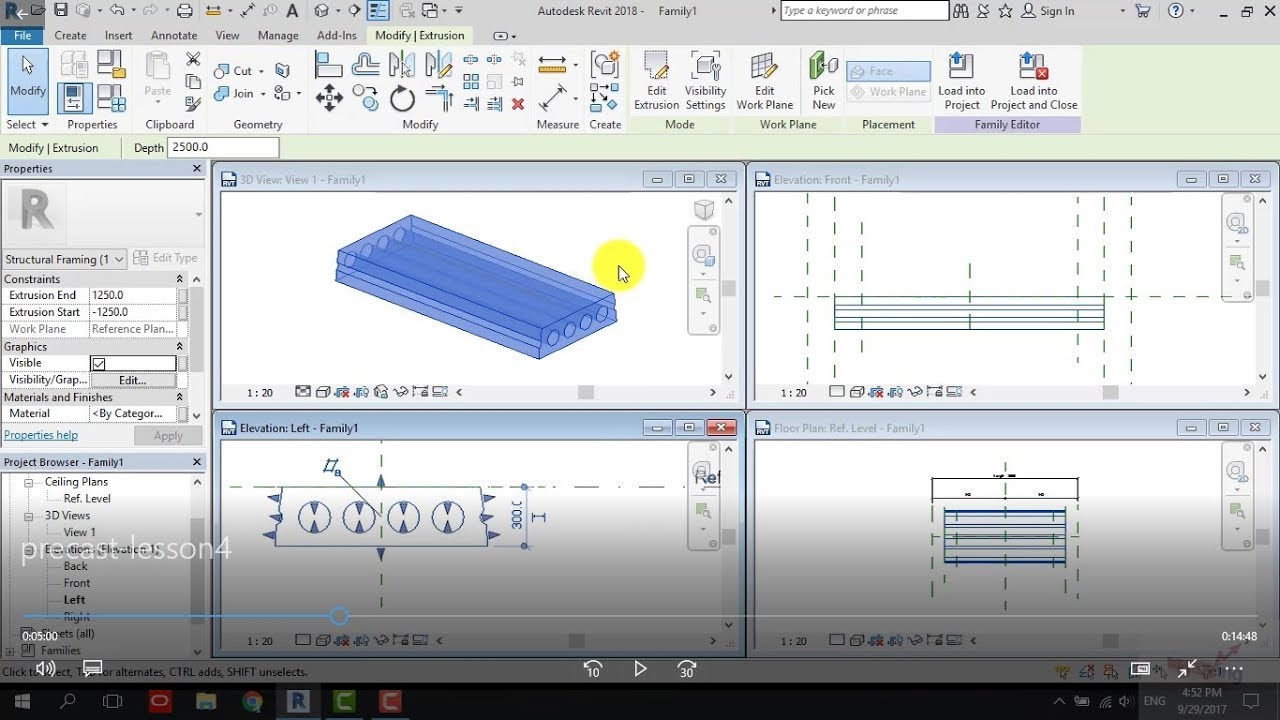Switch to the Manage ribbon tab

278,35
